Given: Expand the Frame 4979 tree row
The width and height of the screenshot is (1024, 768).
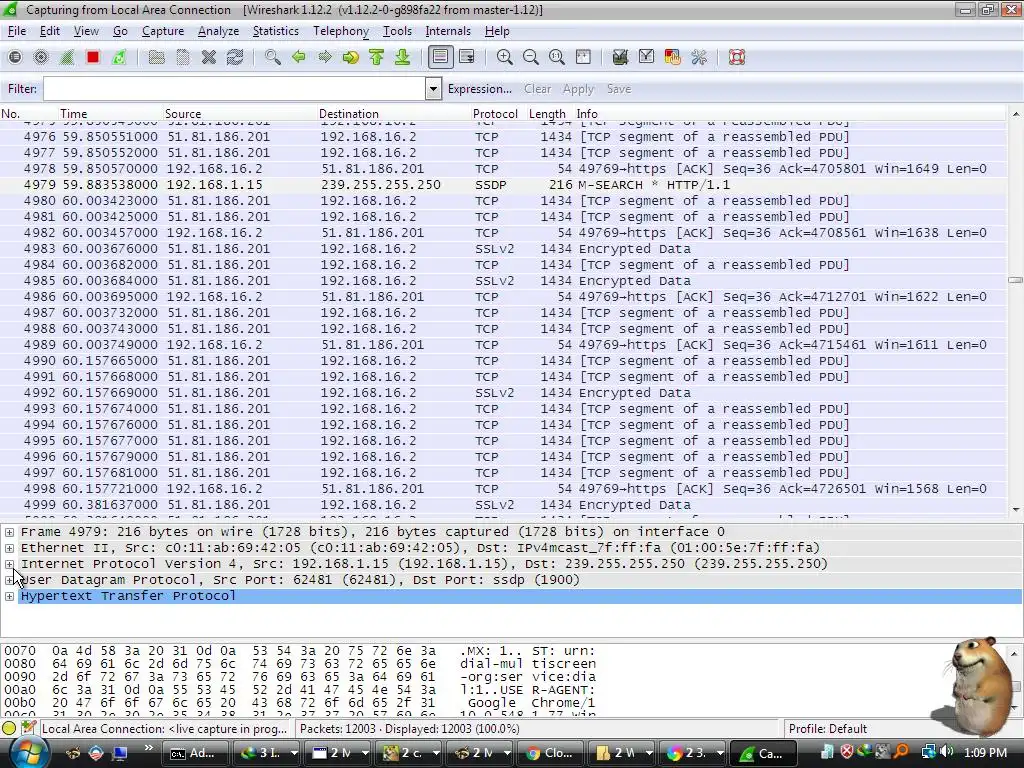Looking at the screenshot, I should (x=9, y=532).
